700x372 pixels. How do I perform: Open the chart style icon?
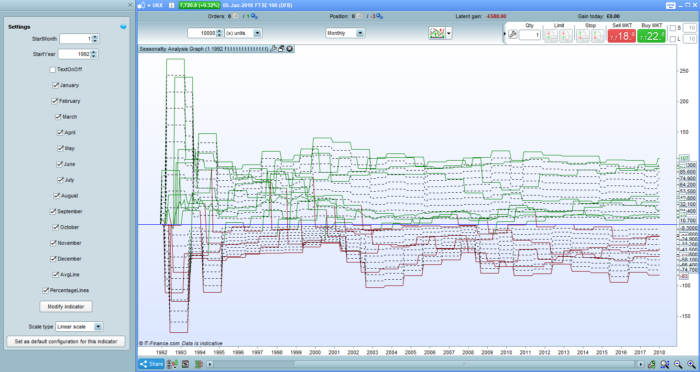click(x=437, y=33)
